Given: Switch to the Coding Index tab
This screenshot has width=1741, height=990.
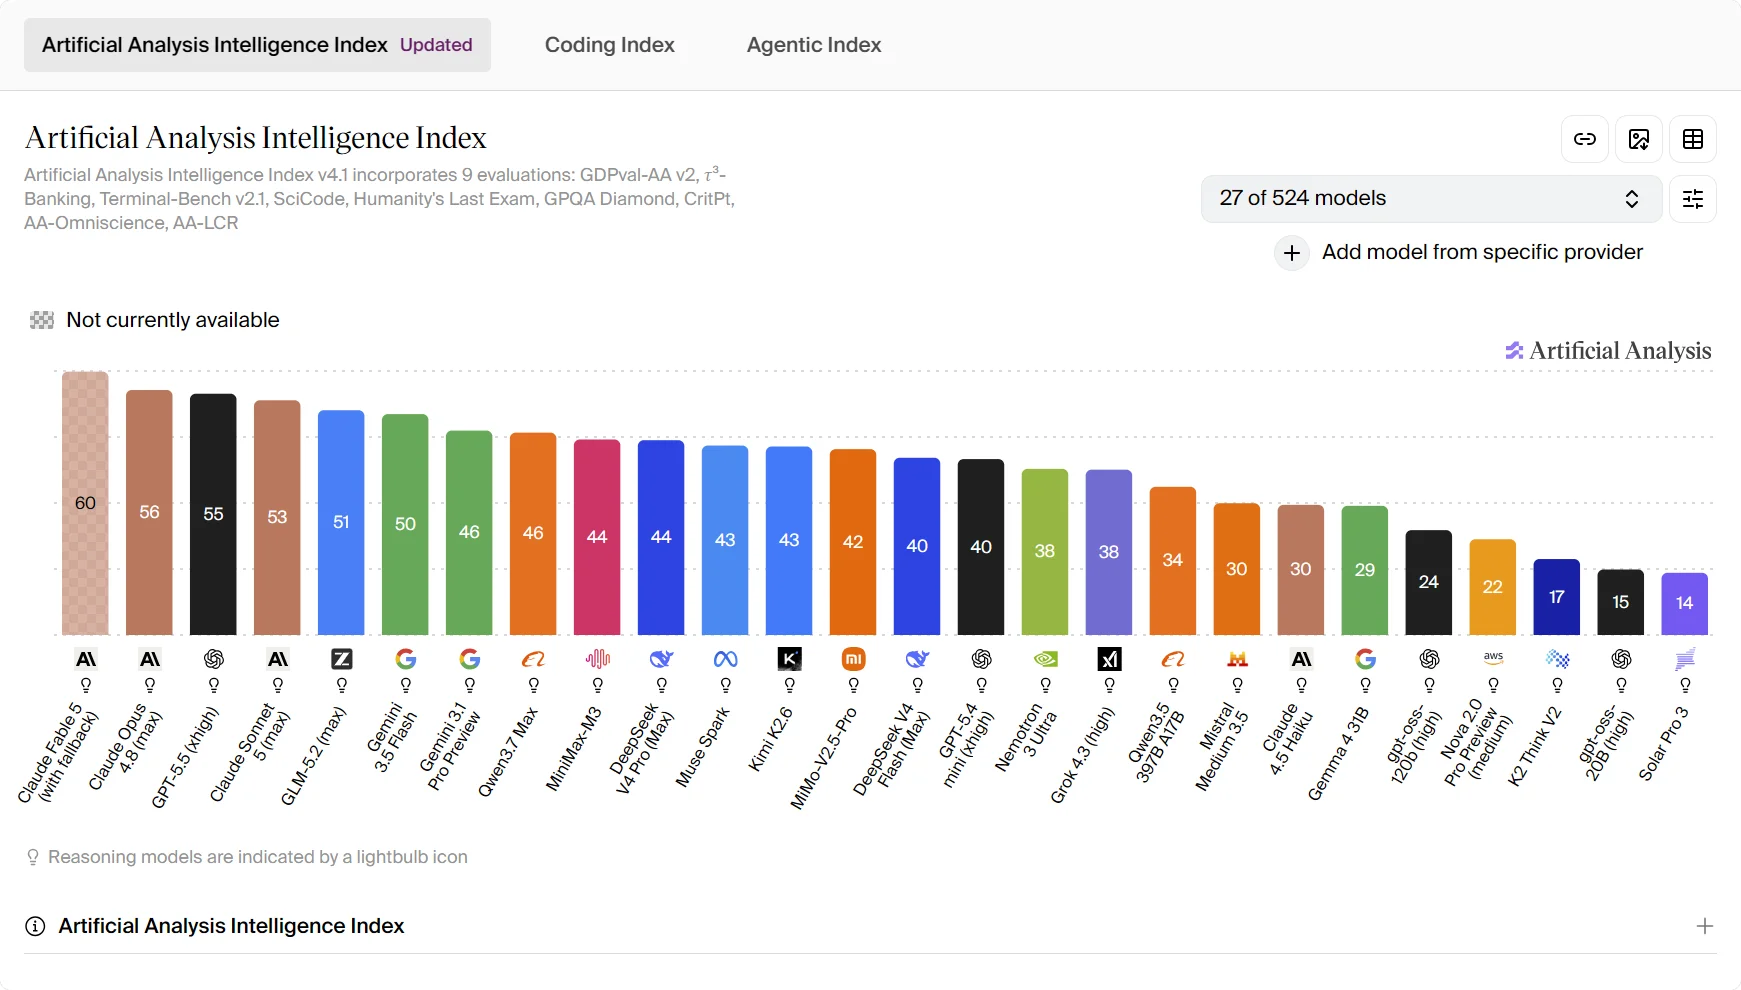Looking at the screenshot, I should point(609,45).
